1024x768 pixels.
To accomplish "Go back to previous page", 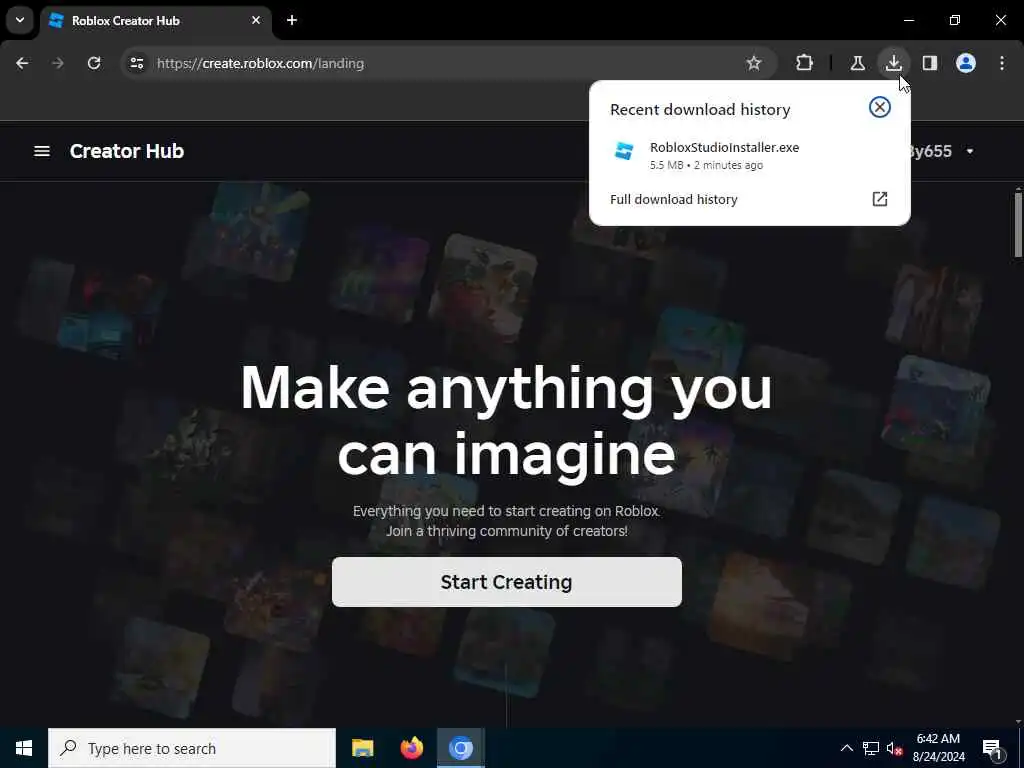I will point(22,63).
